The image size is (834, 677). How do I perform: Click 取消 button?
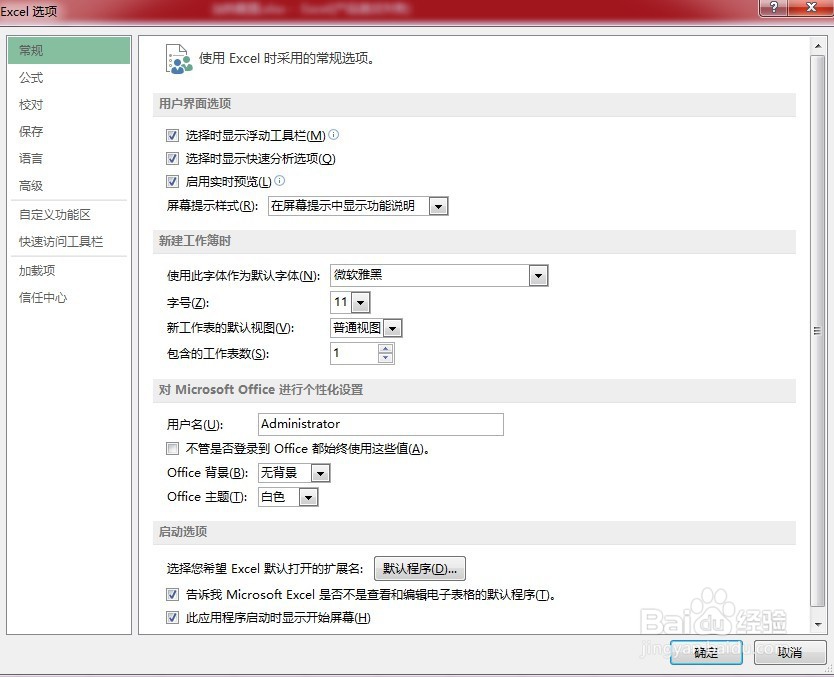790,653
